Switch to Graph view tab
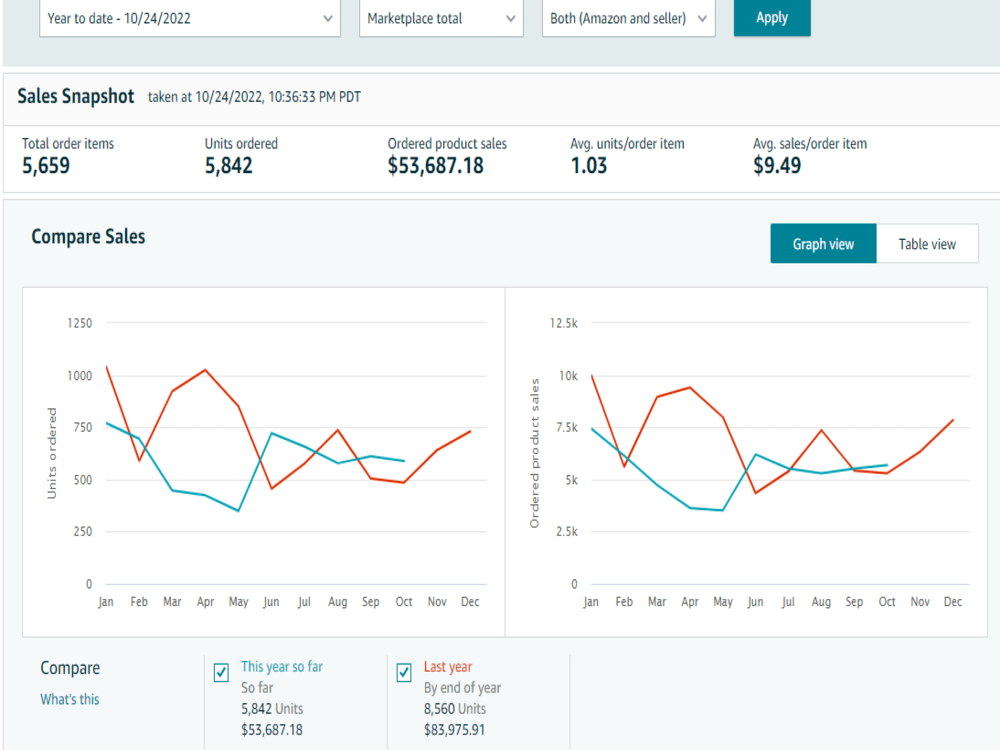The height and width of the screenshot is (750, 1000). 823,244
